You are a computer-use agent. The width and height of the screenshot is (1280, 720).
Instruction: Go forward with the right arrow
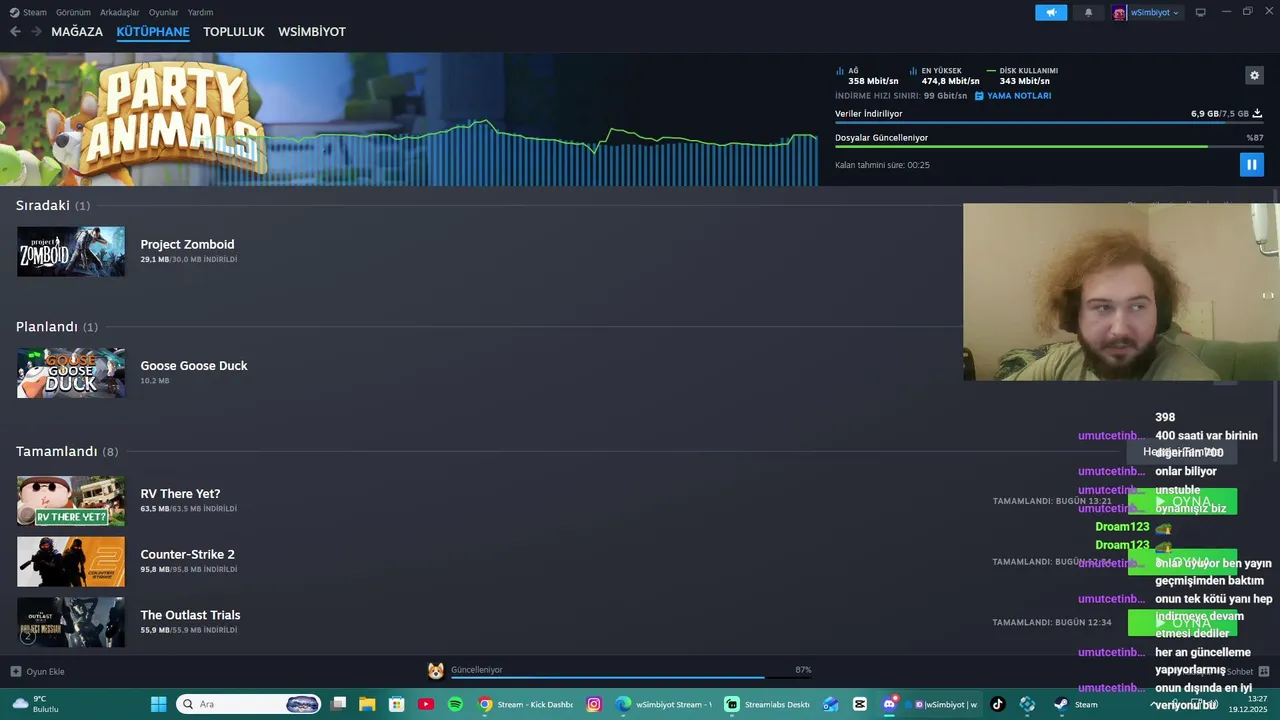[x=36, y=32]
